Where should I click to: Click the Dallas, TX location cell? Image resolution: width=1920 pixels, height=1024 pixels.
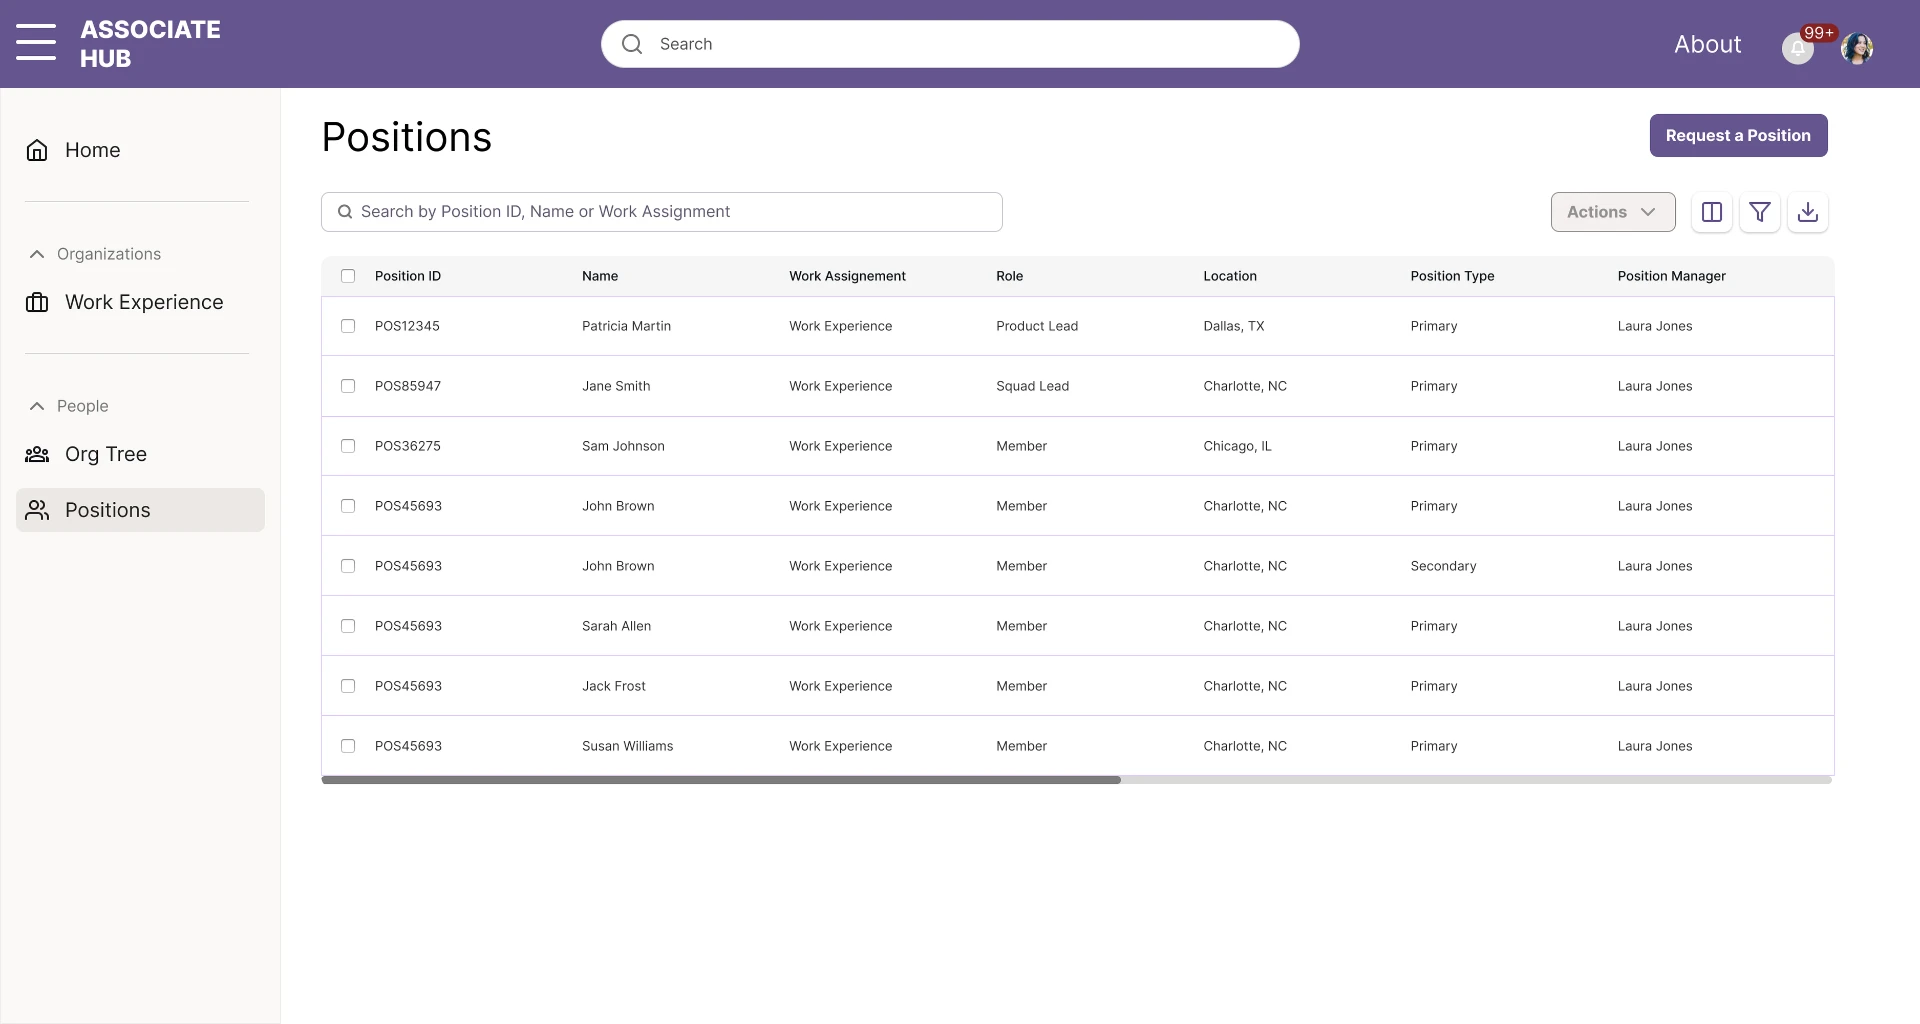point(1234,326)
